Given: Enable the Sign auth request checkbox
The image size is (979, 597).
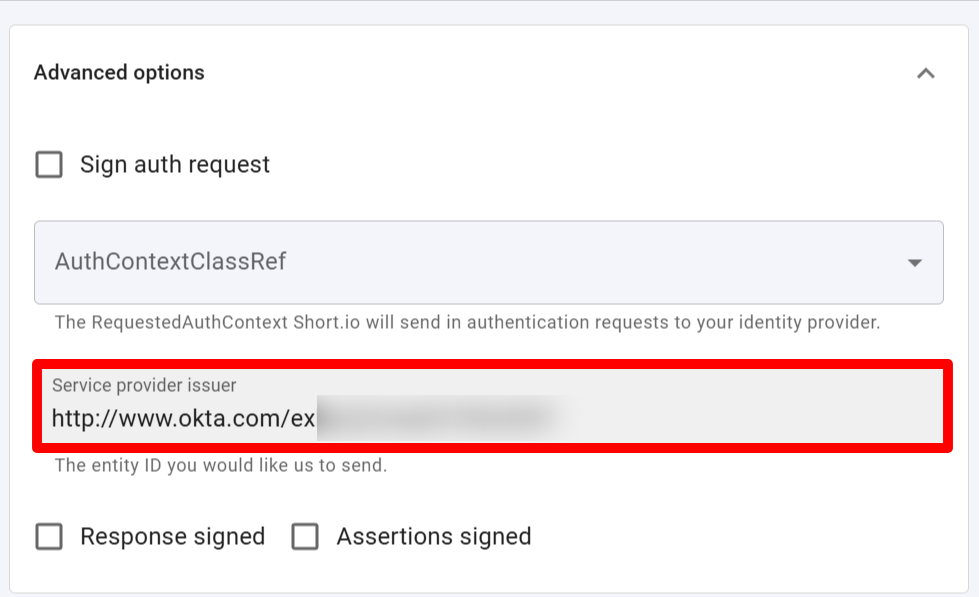Looking at the screenshot, I should coord(49,164).
